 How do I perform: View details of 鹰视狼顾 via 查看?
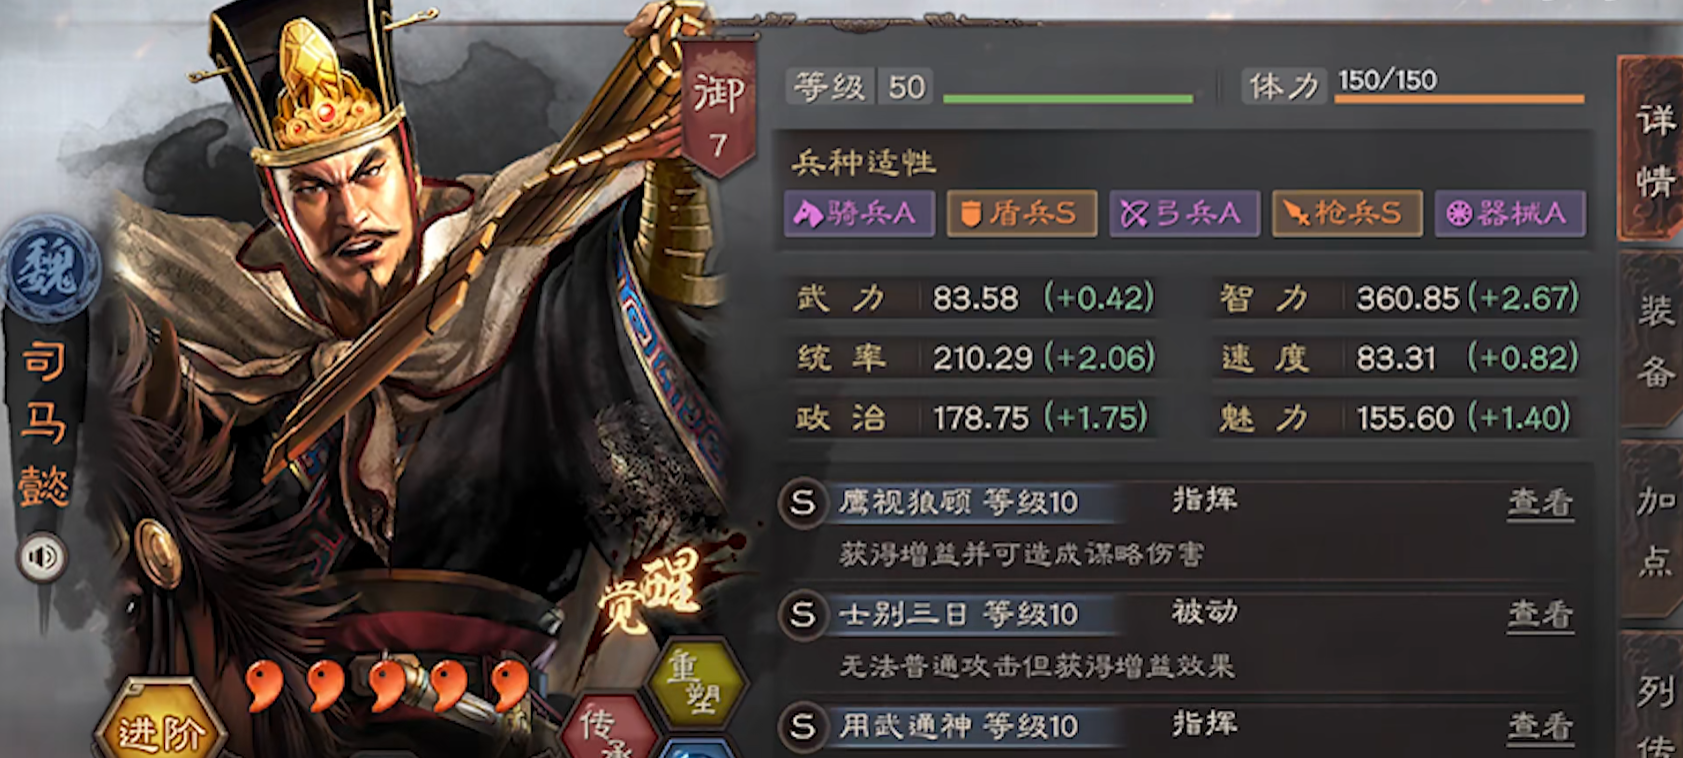[x=1540, y=502]
